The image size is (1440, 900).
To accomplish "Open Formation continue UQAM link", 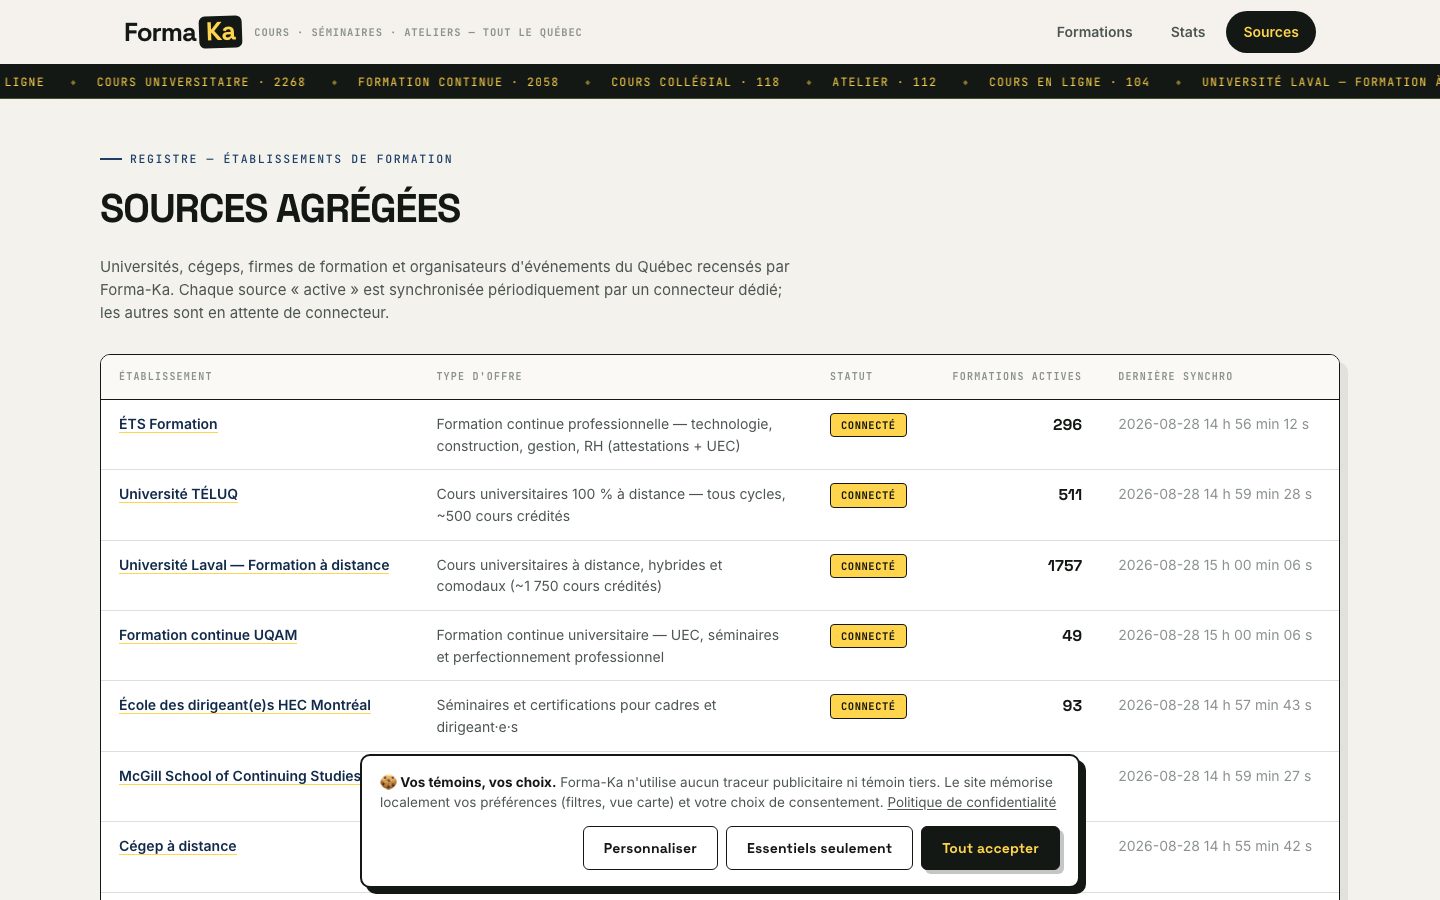I will point(208,635).
